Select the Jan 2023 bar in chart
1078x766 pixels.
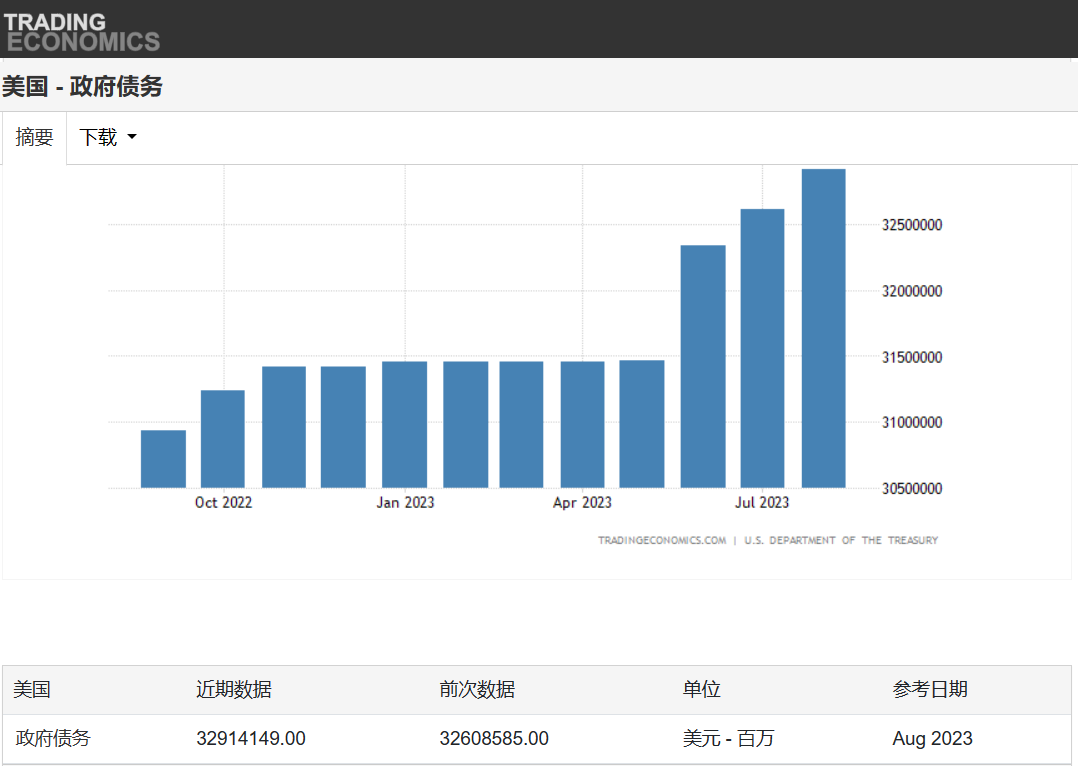pyautogui.click(x=404, y=424)
